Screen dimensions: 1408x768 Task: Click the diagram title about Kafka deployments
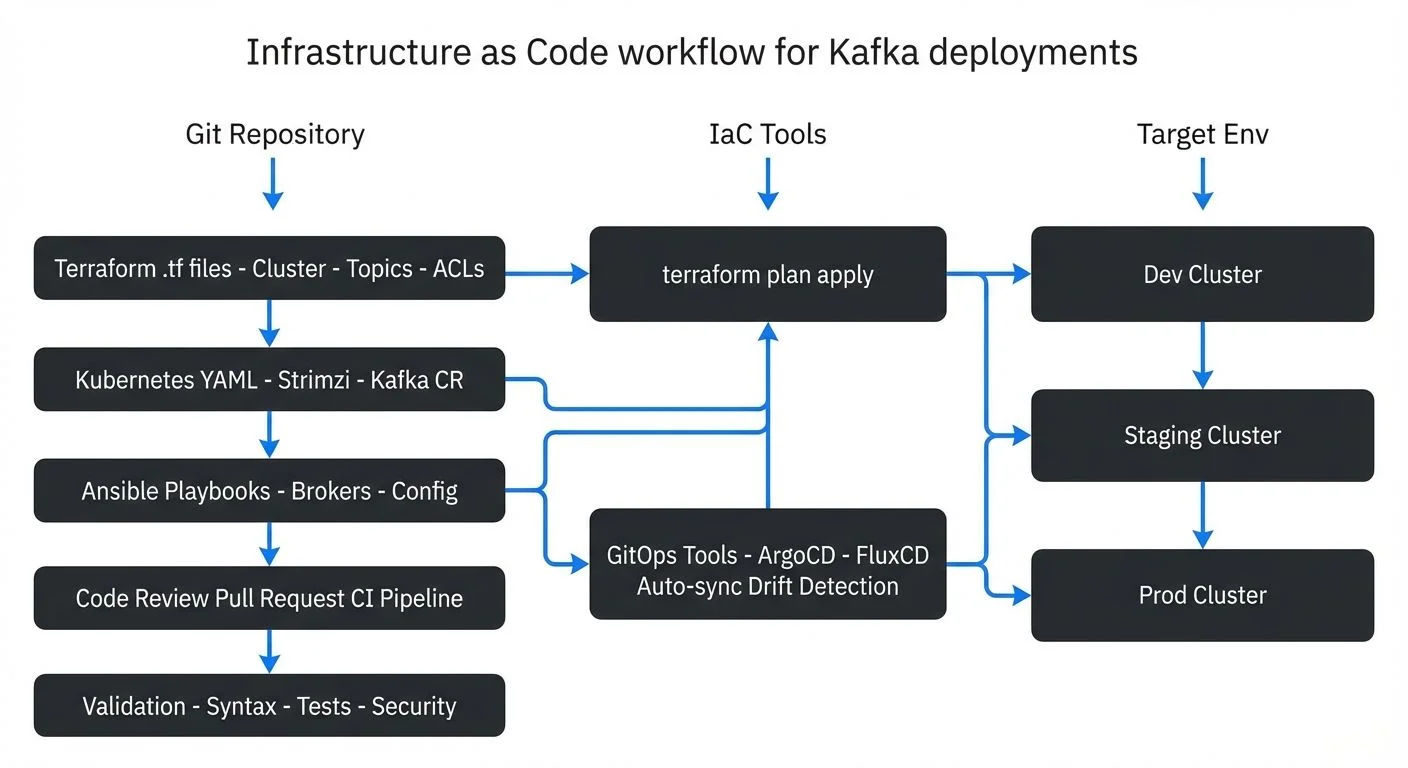click(692, 51)
